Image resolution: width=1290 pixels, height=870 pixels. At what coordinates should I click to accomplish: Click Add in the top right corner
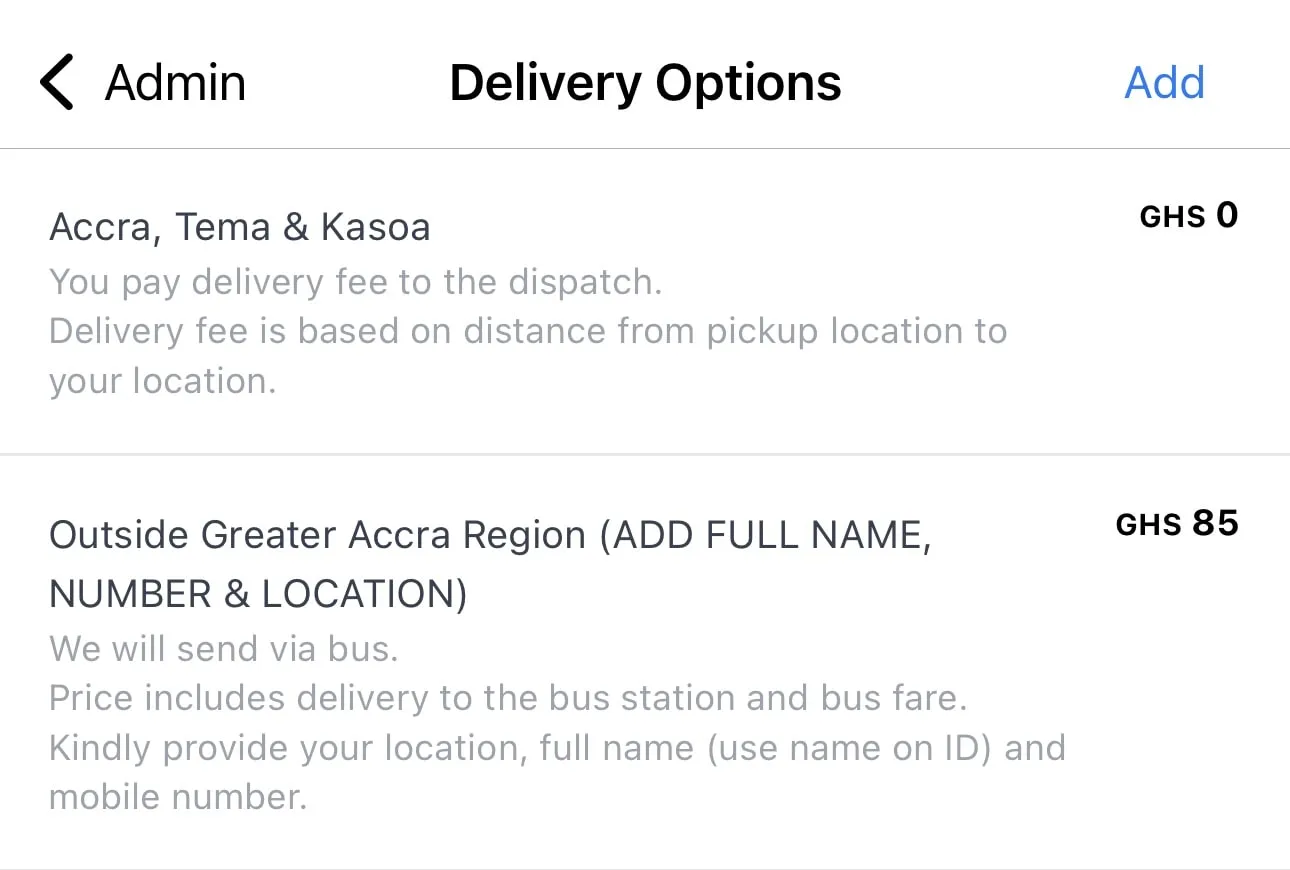[1163, 83]
